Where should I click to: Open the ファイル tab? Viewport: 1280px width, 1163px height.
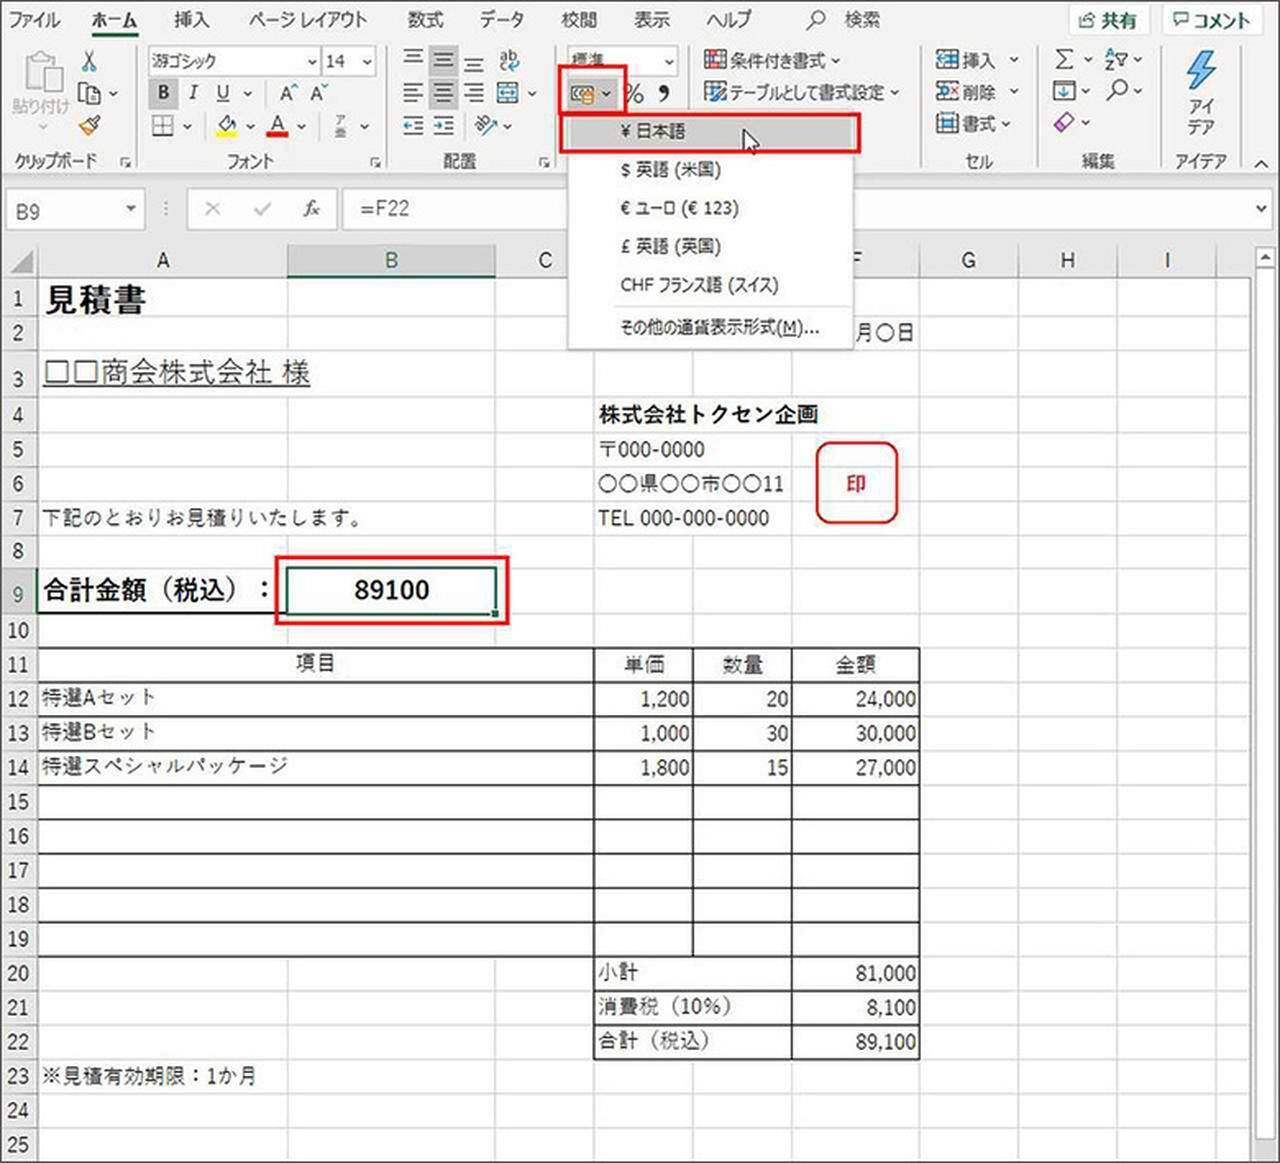[x=35, y=20]
